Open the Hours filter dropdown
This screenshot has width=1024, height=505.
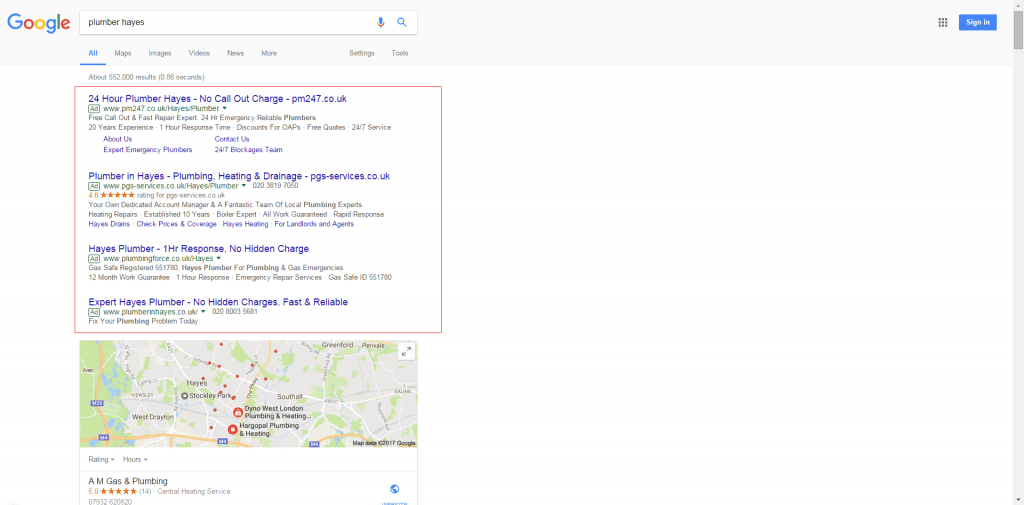135,459
